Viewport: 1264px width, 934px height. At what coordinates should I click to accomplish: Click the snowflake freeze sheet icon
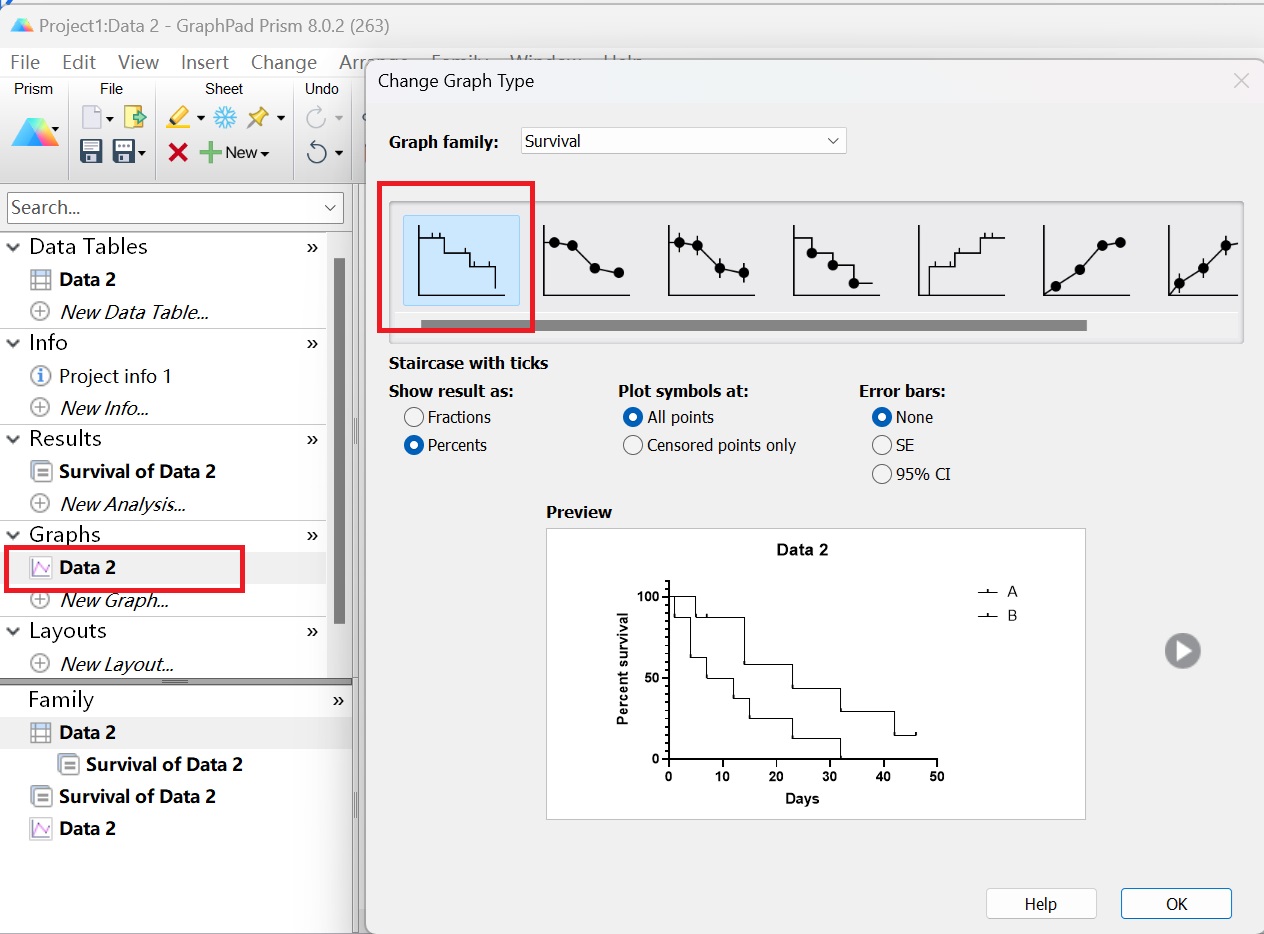225,118
